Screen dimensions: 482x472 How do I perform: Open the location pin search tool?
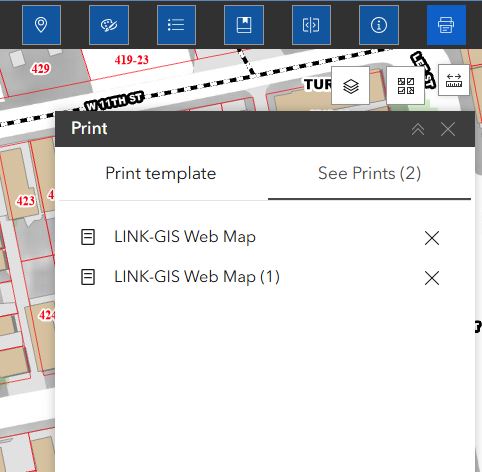[x=41, y=25]
